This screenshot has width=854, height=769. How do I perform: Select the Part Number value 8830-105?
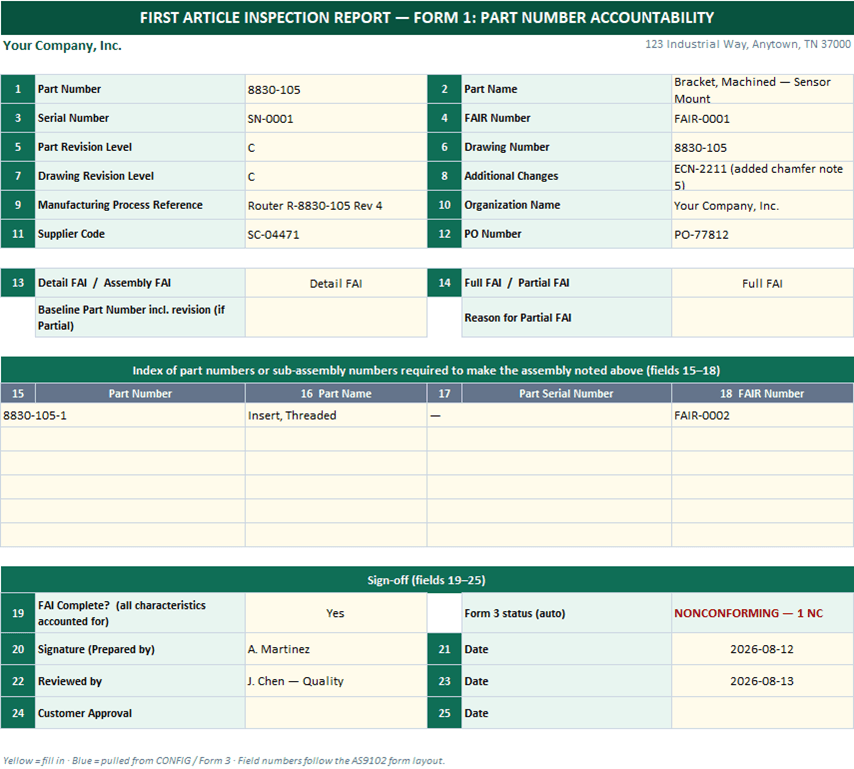tap(336, 89)
